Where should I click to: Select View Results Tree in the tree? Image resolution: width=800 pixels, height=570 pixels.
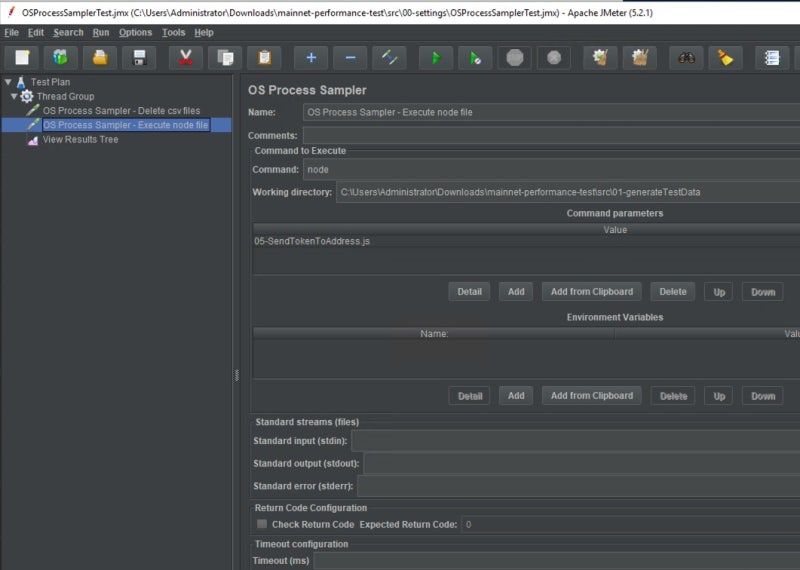coord(81,139)
